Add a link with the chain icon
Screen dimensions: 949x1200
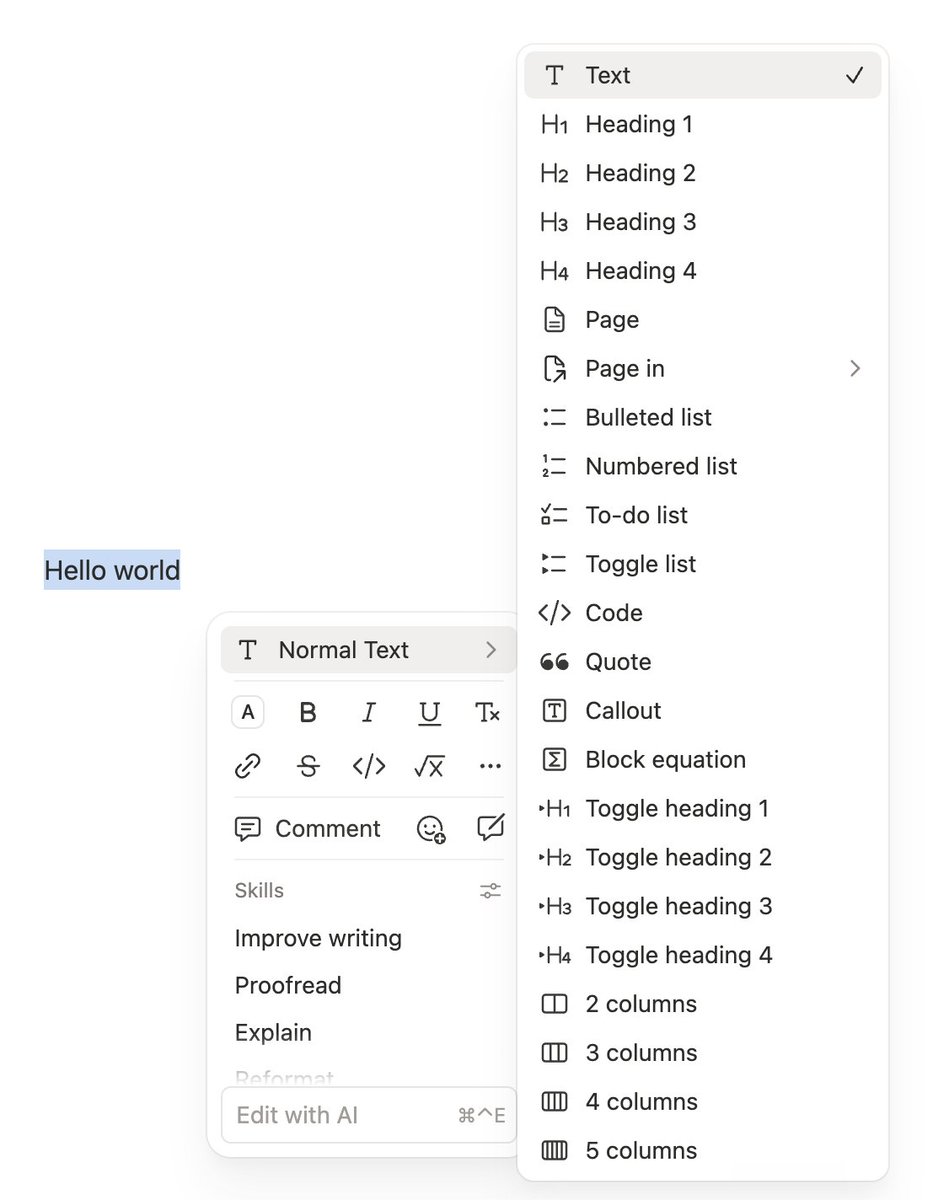248,767
